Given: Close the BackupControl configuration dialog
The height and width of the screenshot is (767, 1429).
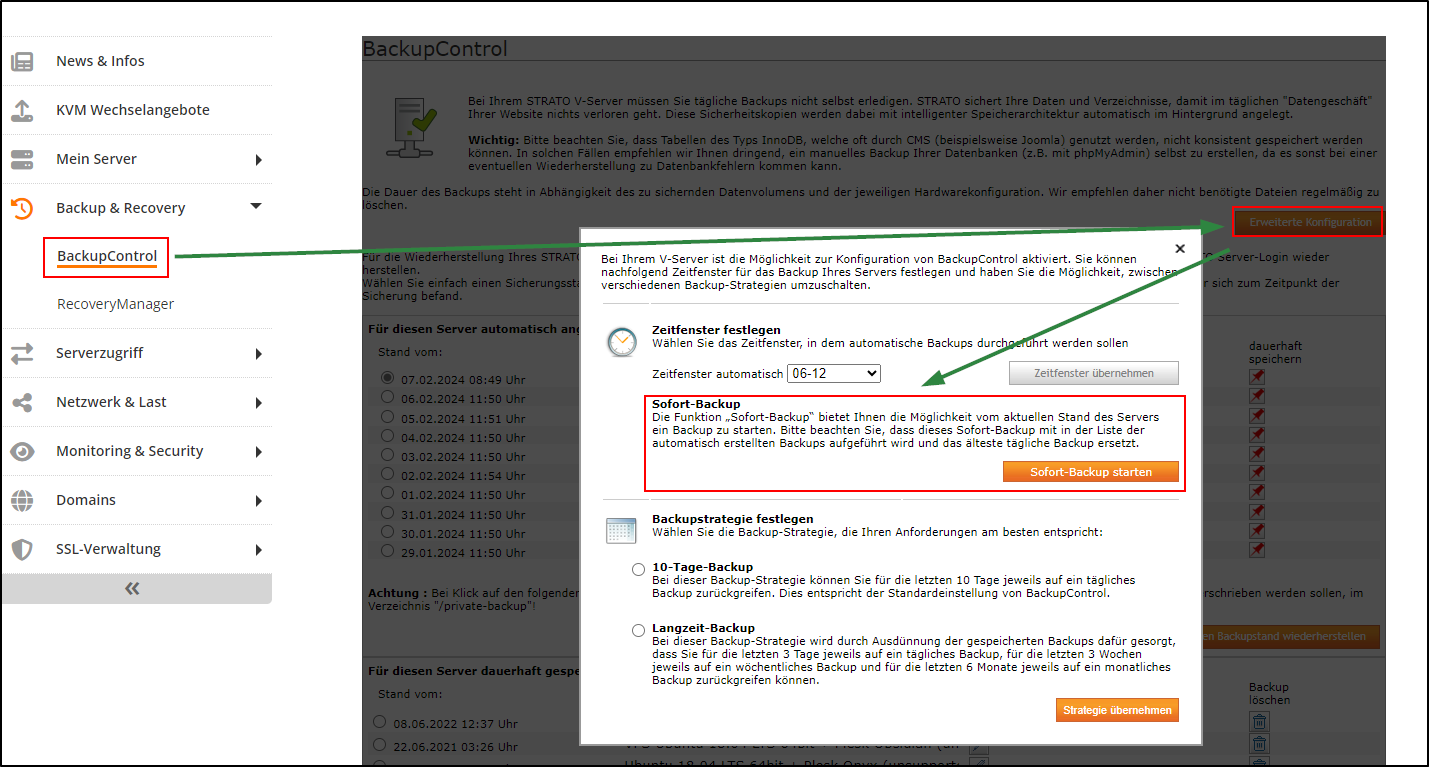Looking at the screenshot, I should 1180,249.
